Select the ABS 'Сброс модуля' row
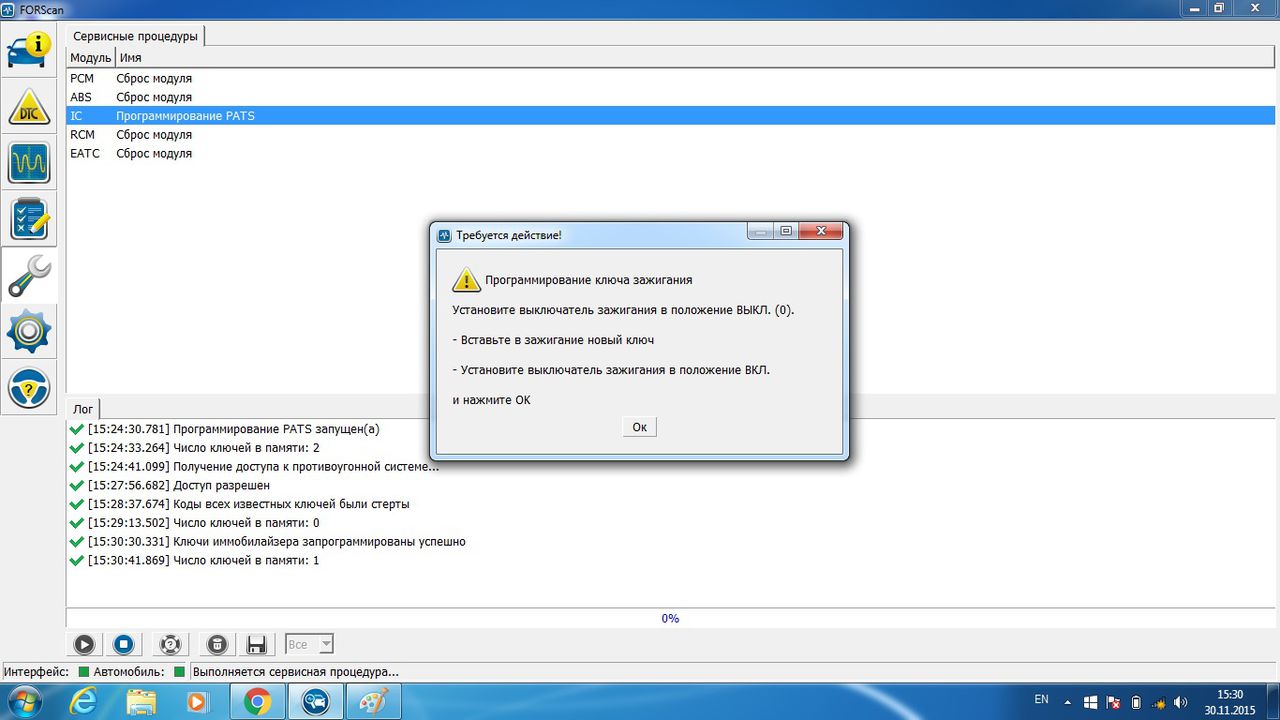The width and height of the screenshot is (1280, 720). click(x=671, y=97)
